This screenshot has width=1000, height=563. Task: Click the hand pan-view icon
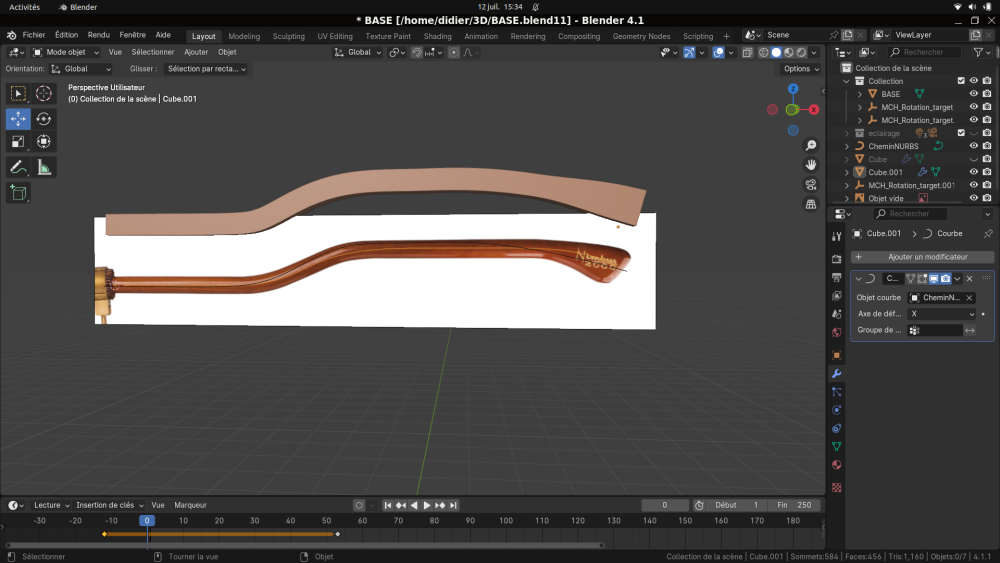click(811, 164)
